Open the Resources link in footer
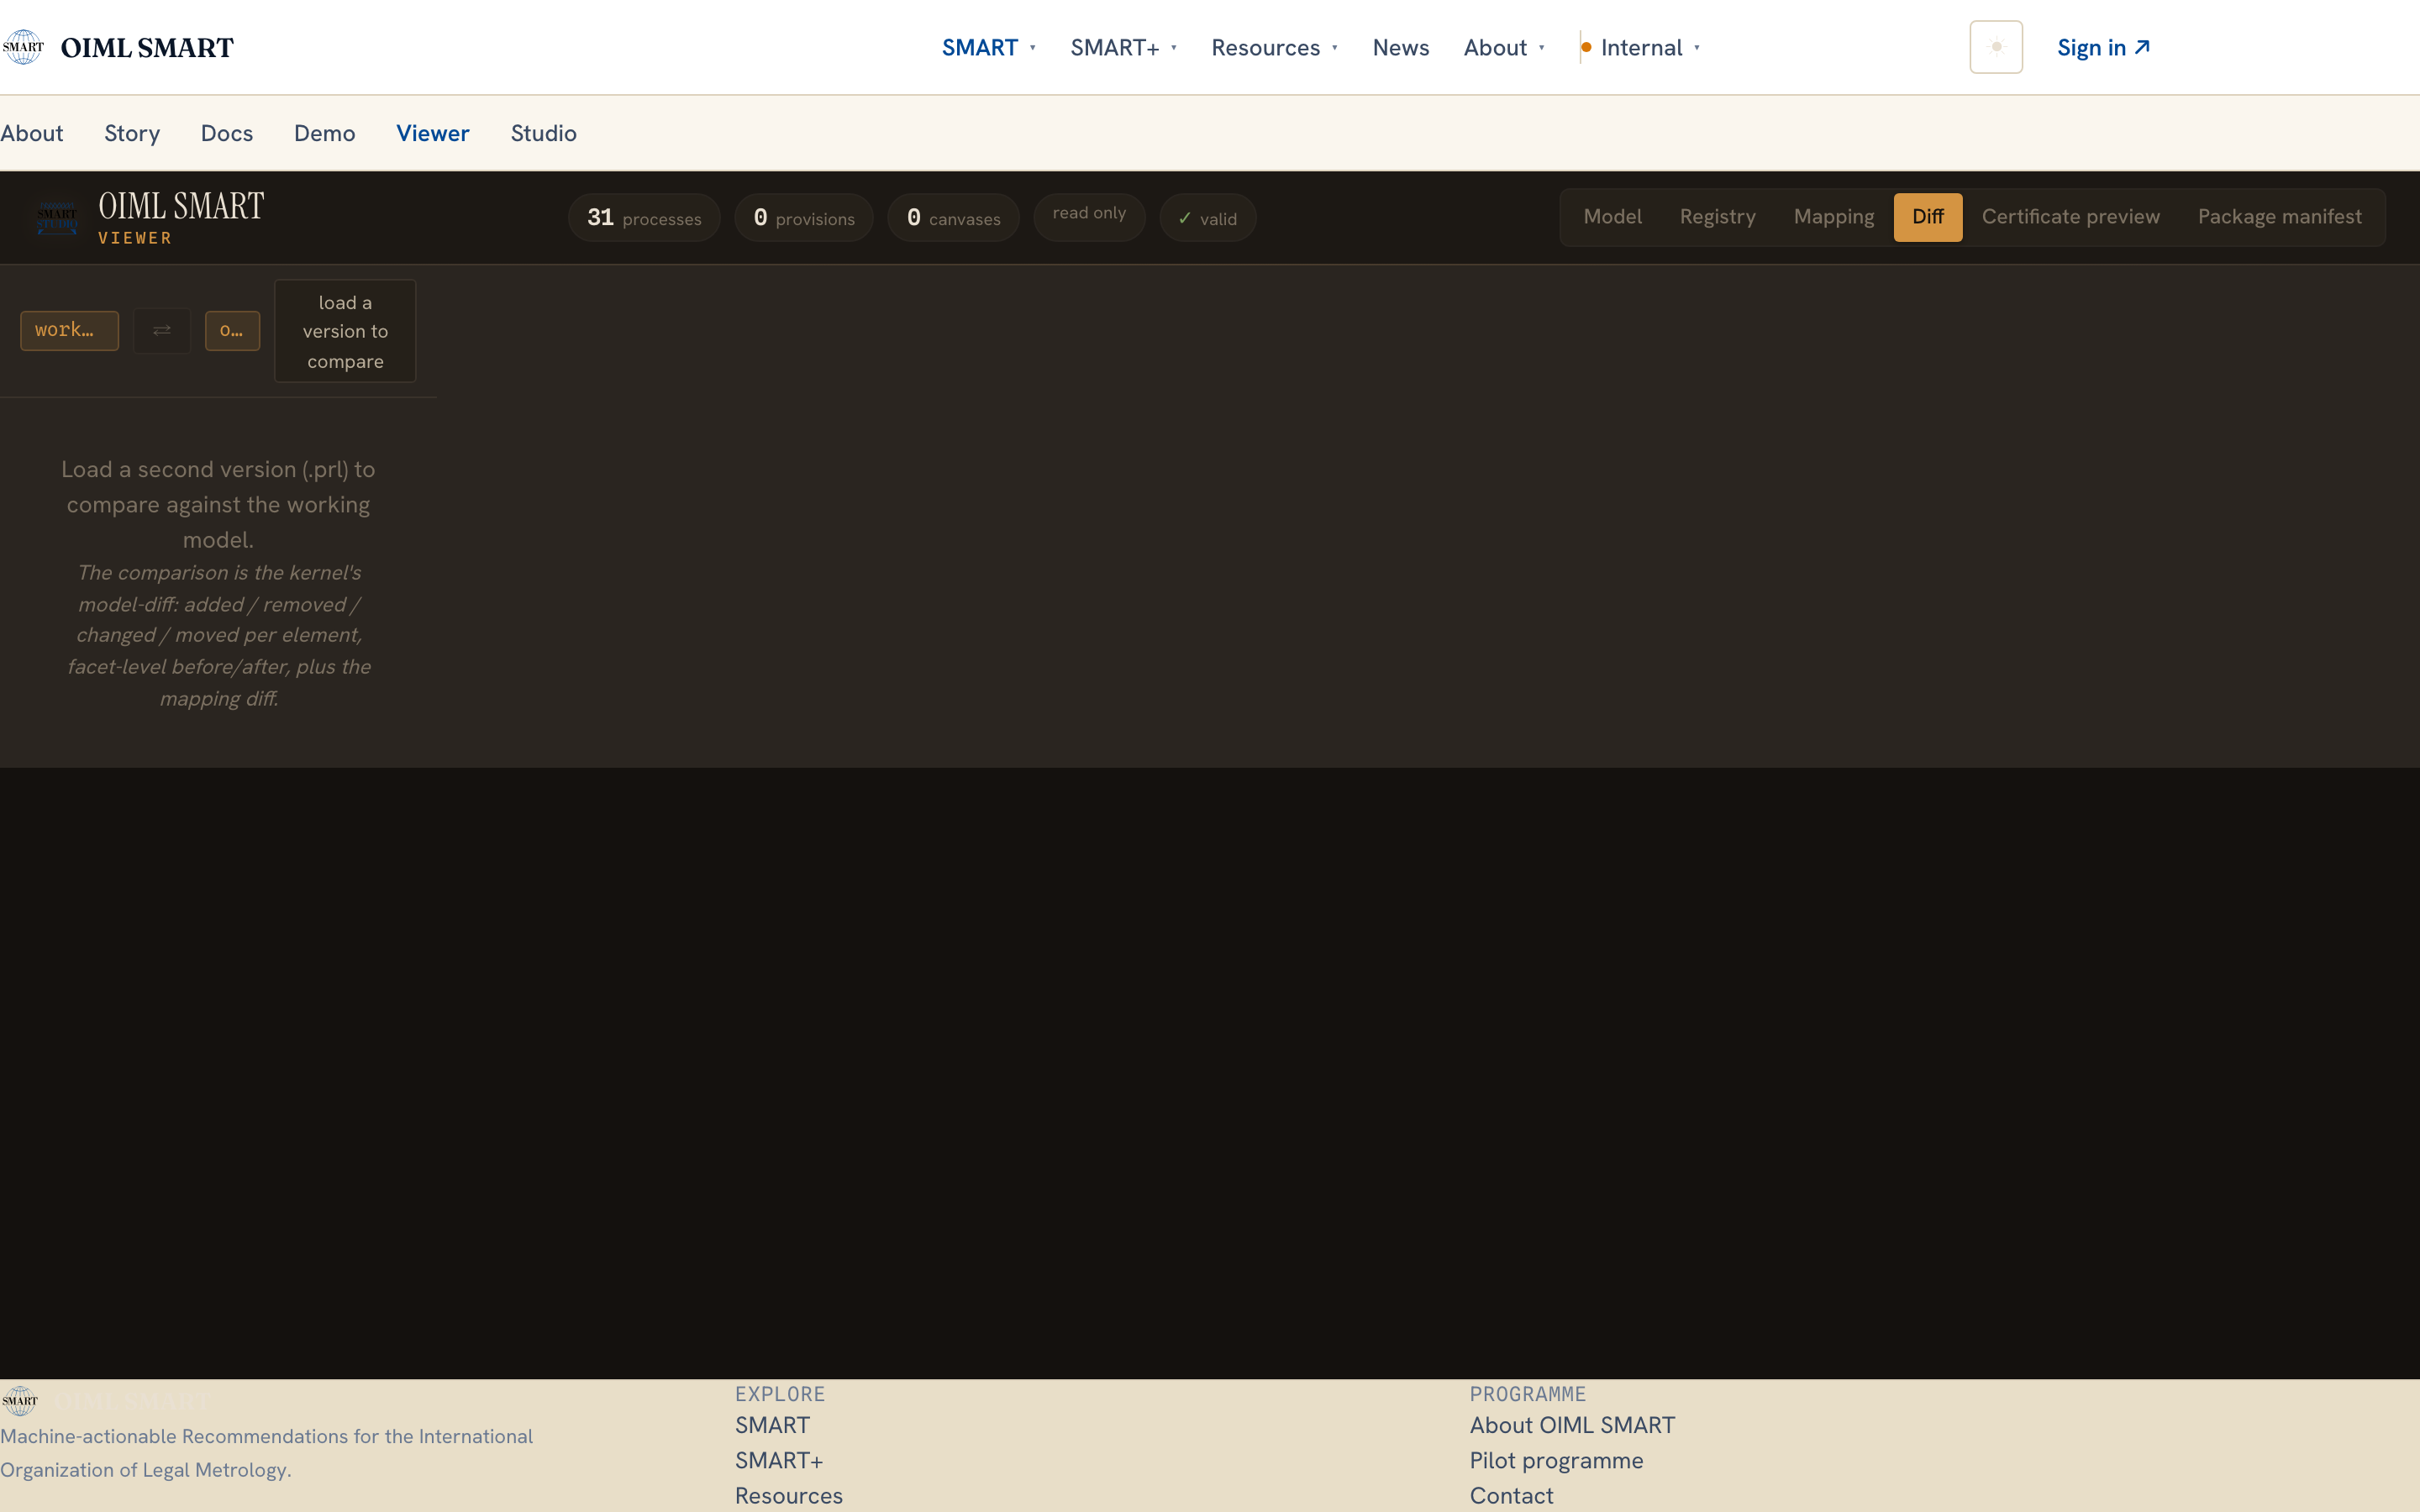 (x=789, y=1495)
